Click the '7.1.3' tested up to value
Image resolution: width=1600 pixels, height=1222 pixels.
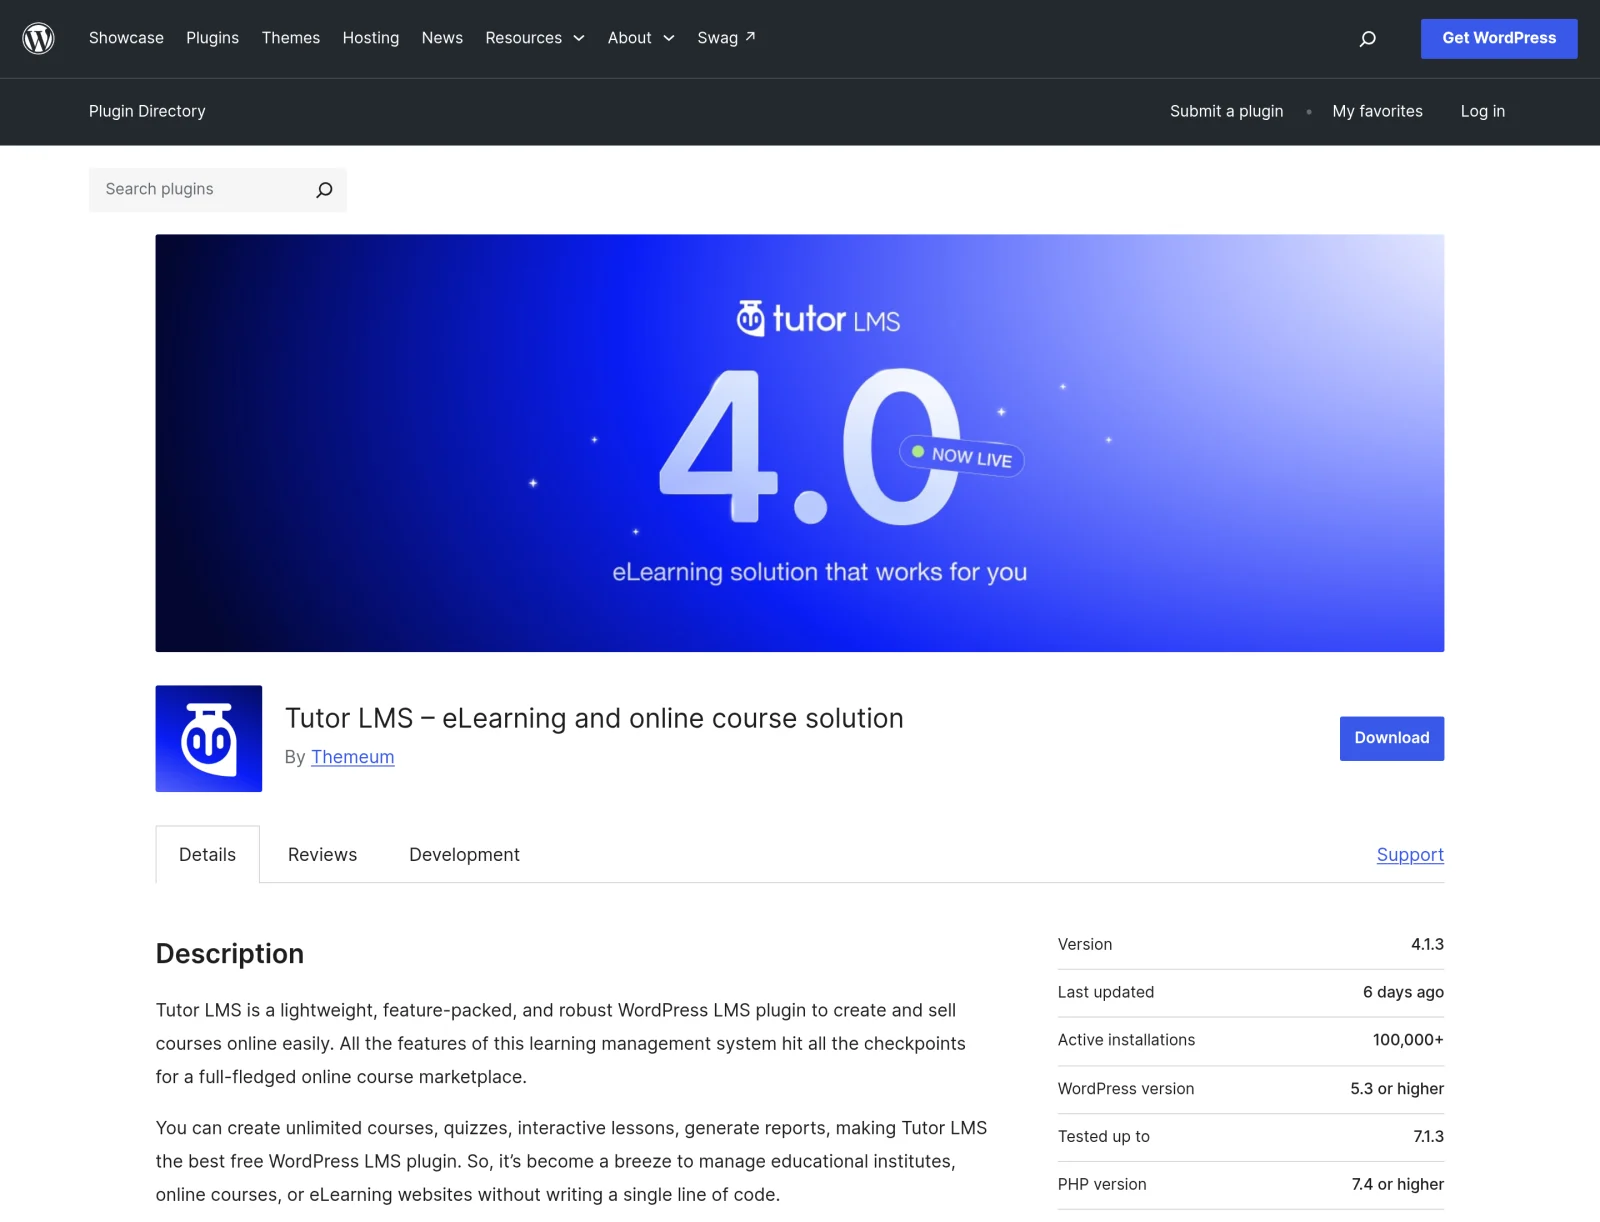coord(1428,1136)
